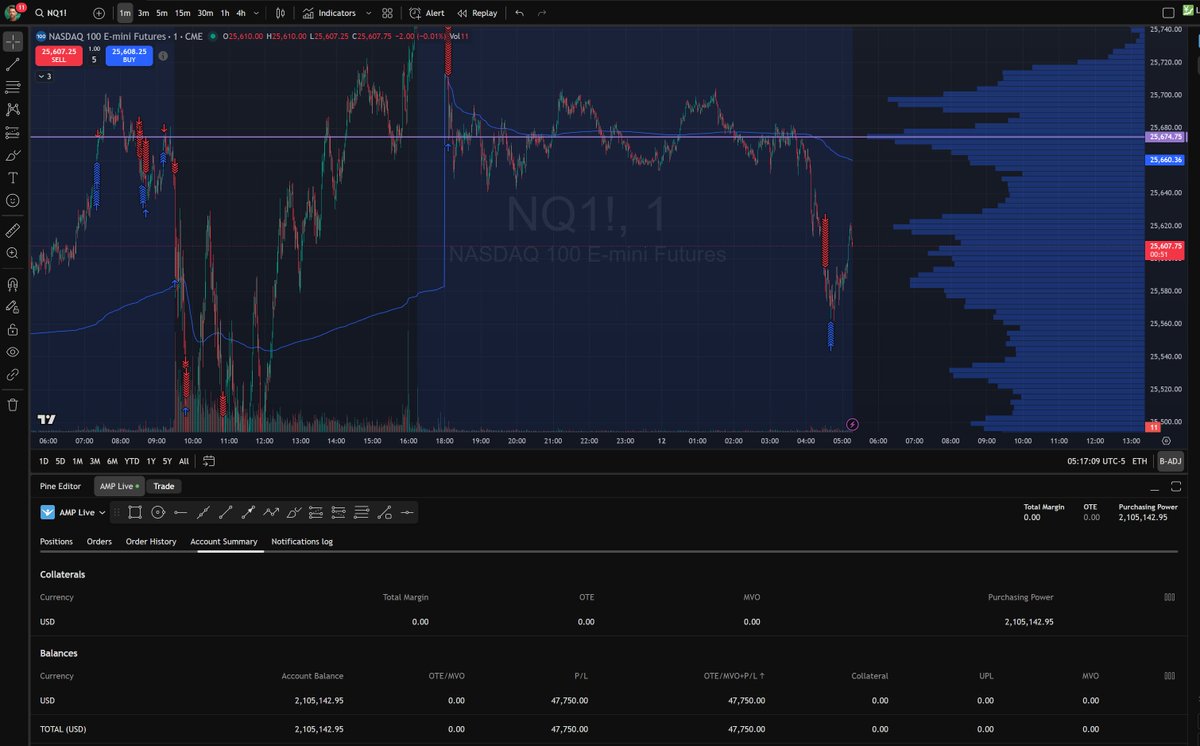Image resolution: width=1200 pixels, height=746 pixels.
Task: Select the purple 25,674.75 price line label
Action: [1166, 137]
